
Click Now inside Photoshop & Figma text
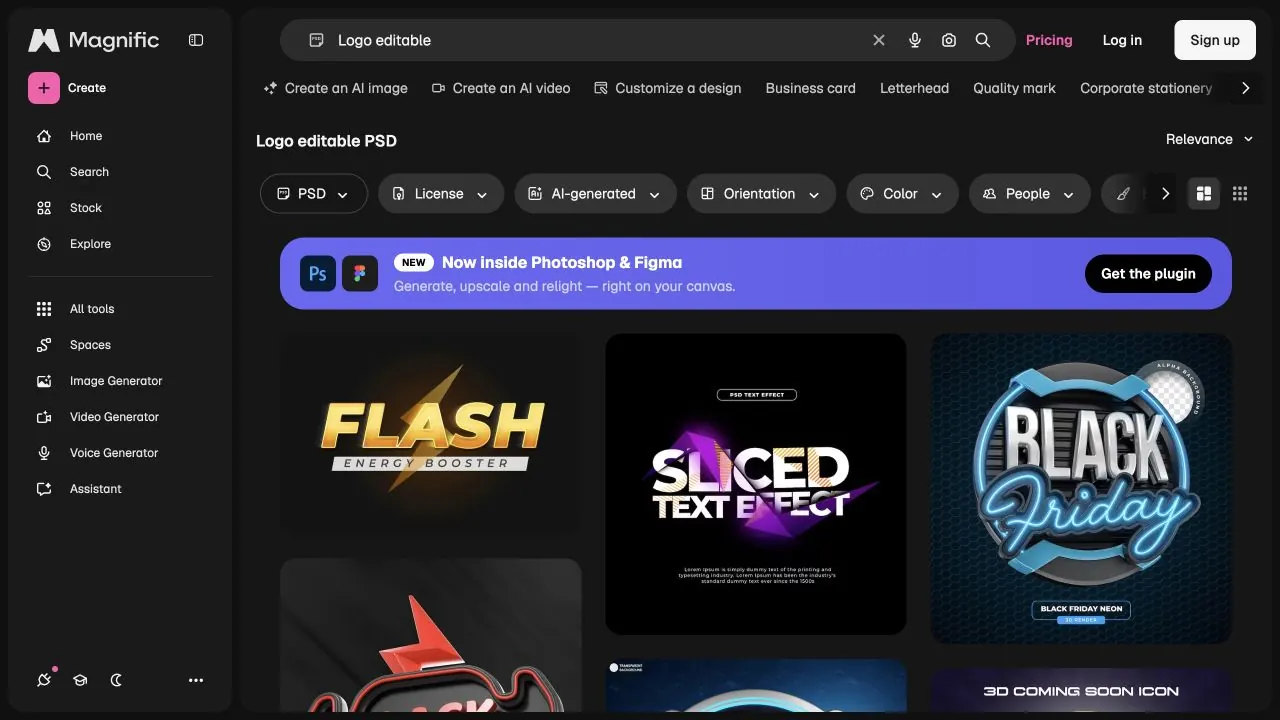(x=562, y=262)
